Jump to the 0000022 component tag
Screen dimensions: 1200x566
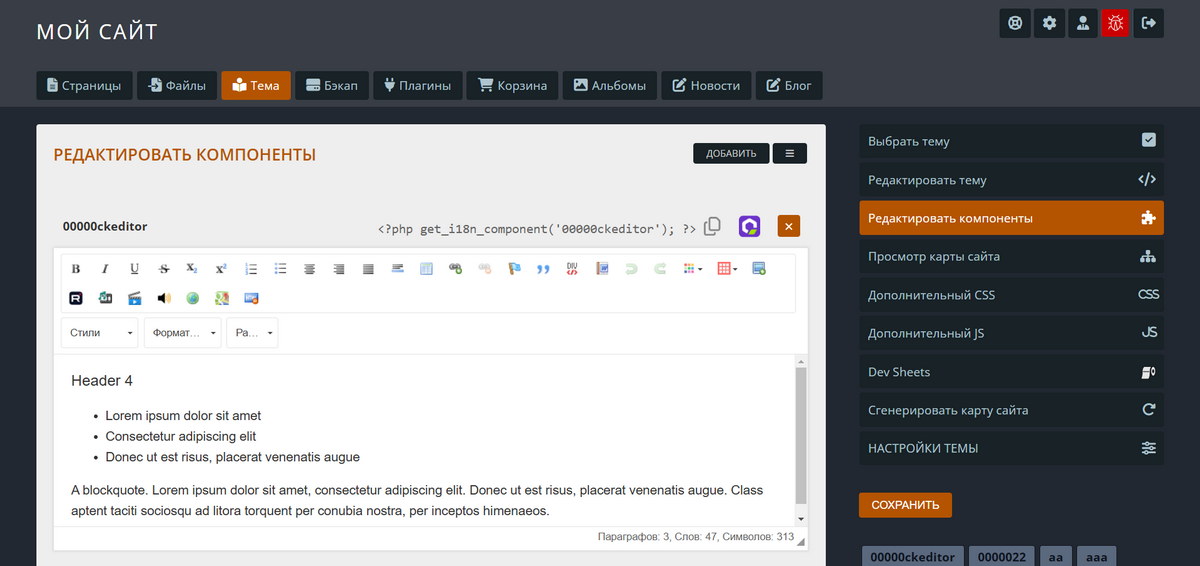pos(1002,557)
